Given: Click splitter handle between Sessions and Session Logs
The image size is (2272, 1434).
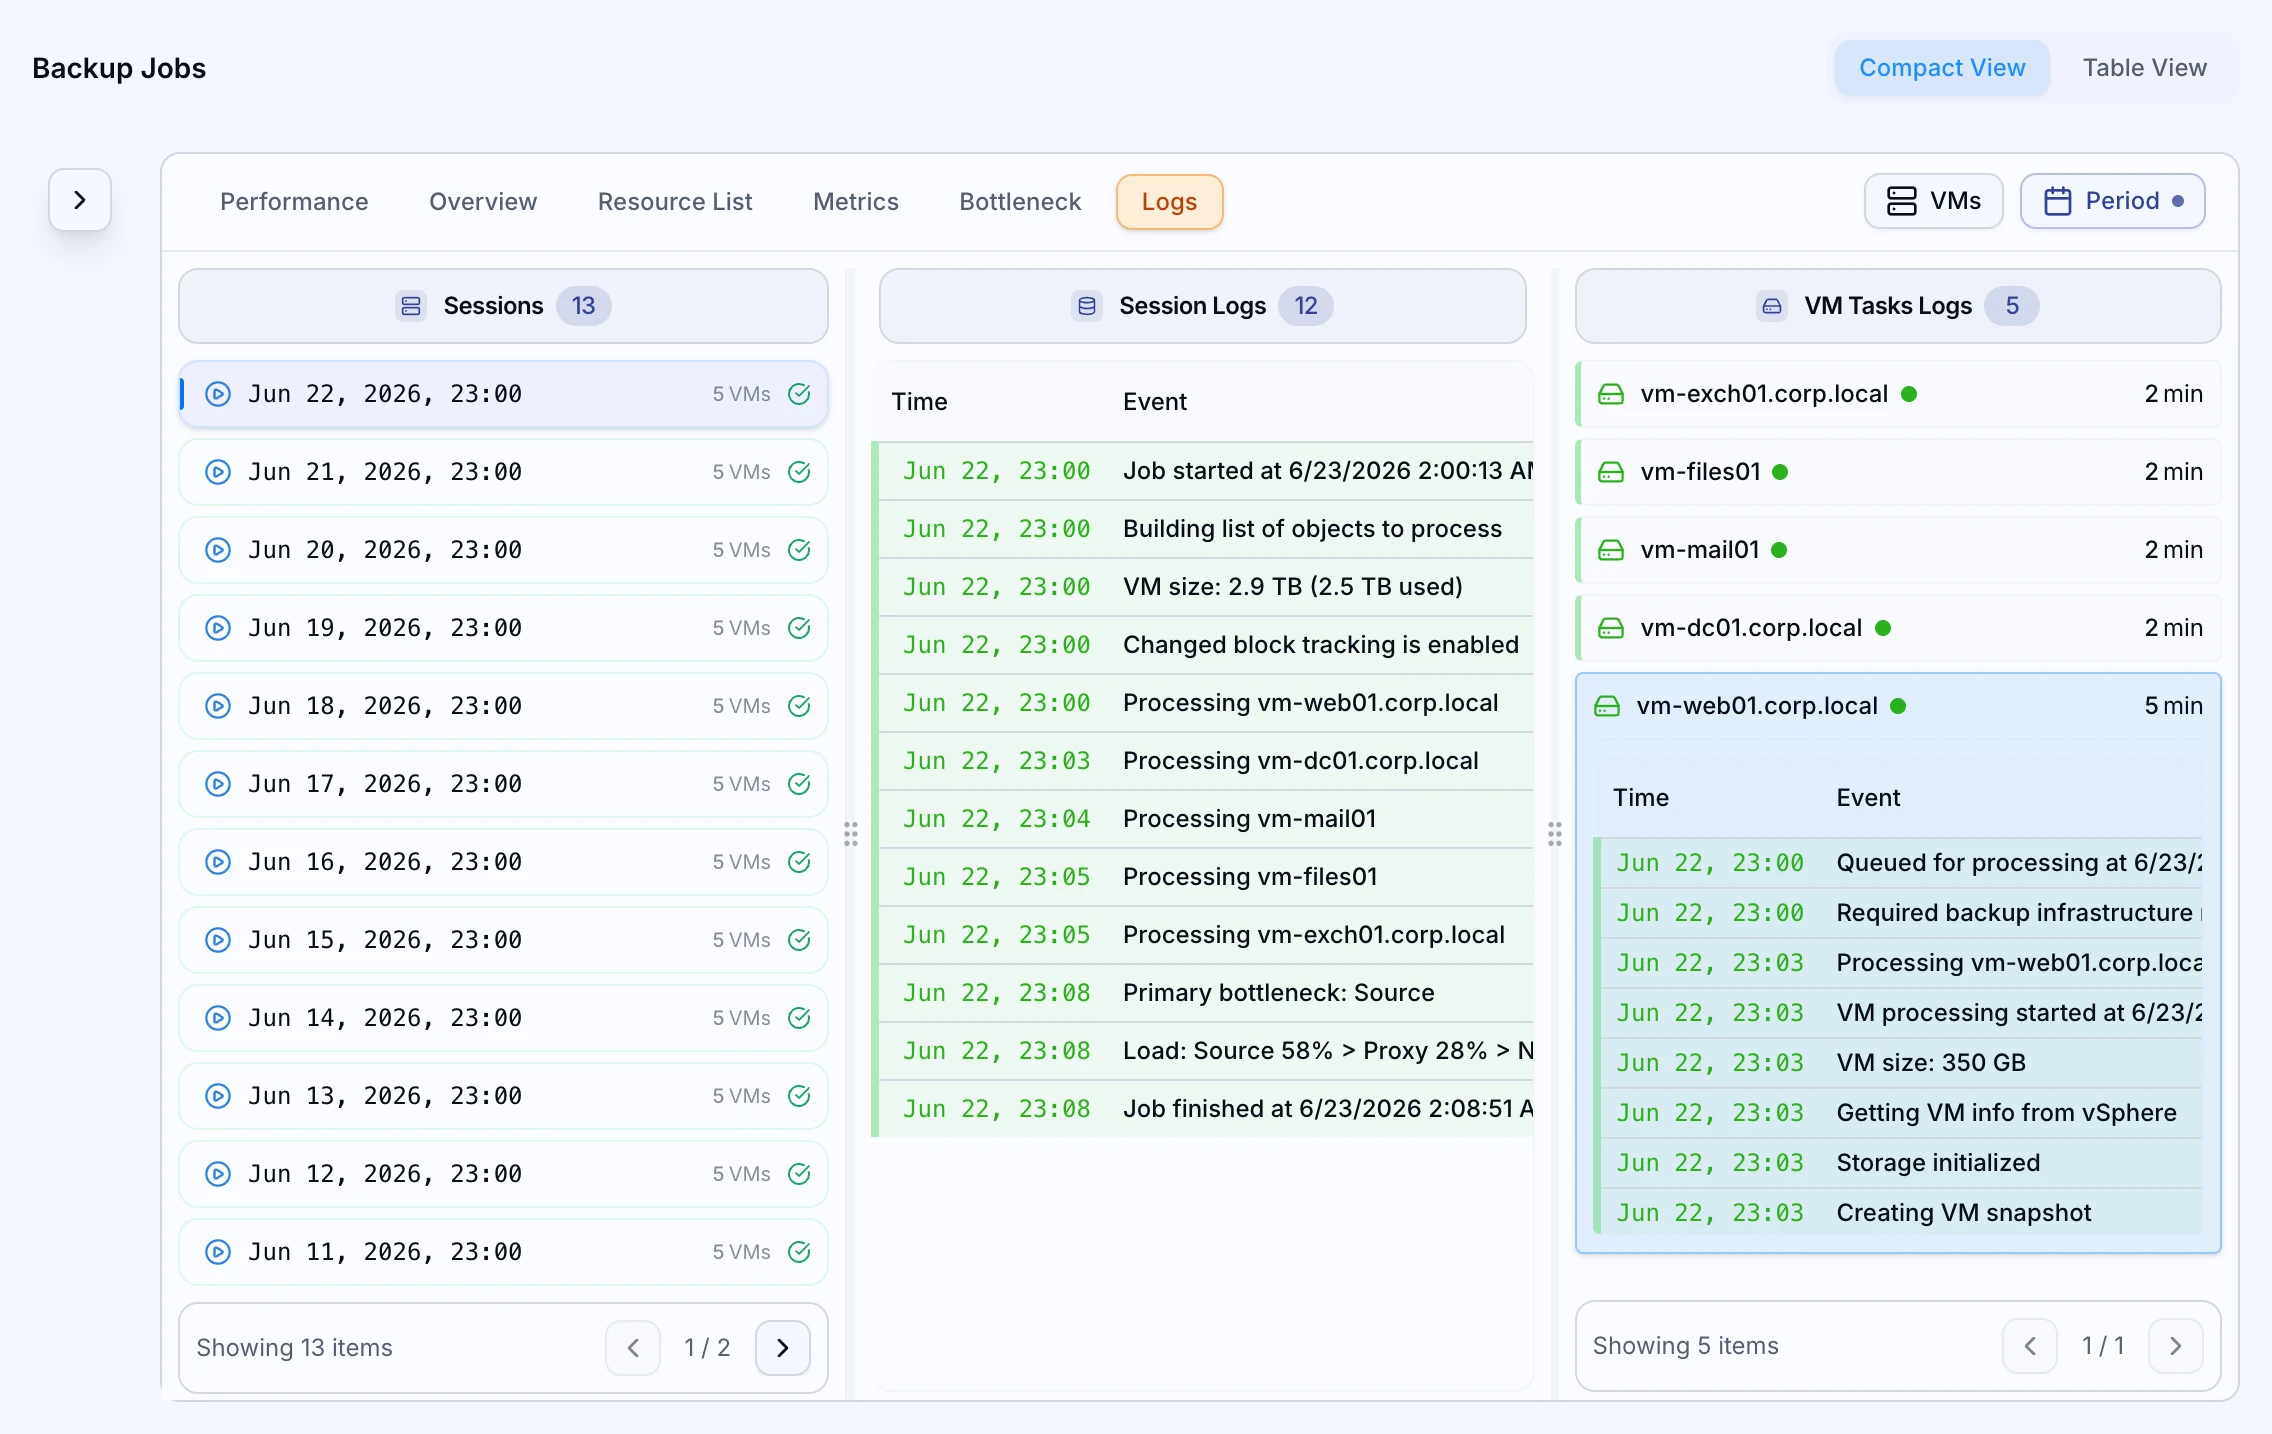Looking at the screenshot, I should tap(851, 834).
